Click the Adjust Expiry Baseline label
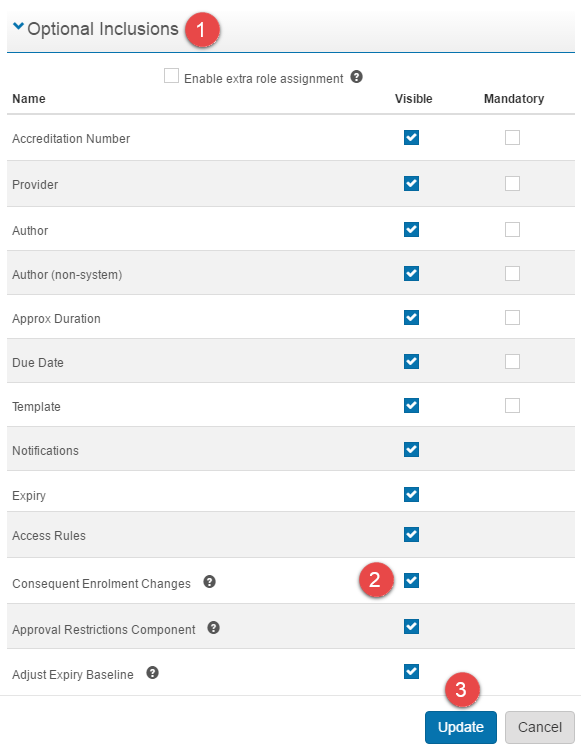This screenshot has width=581, height=754. [x=73, y=675]
